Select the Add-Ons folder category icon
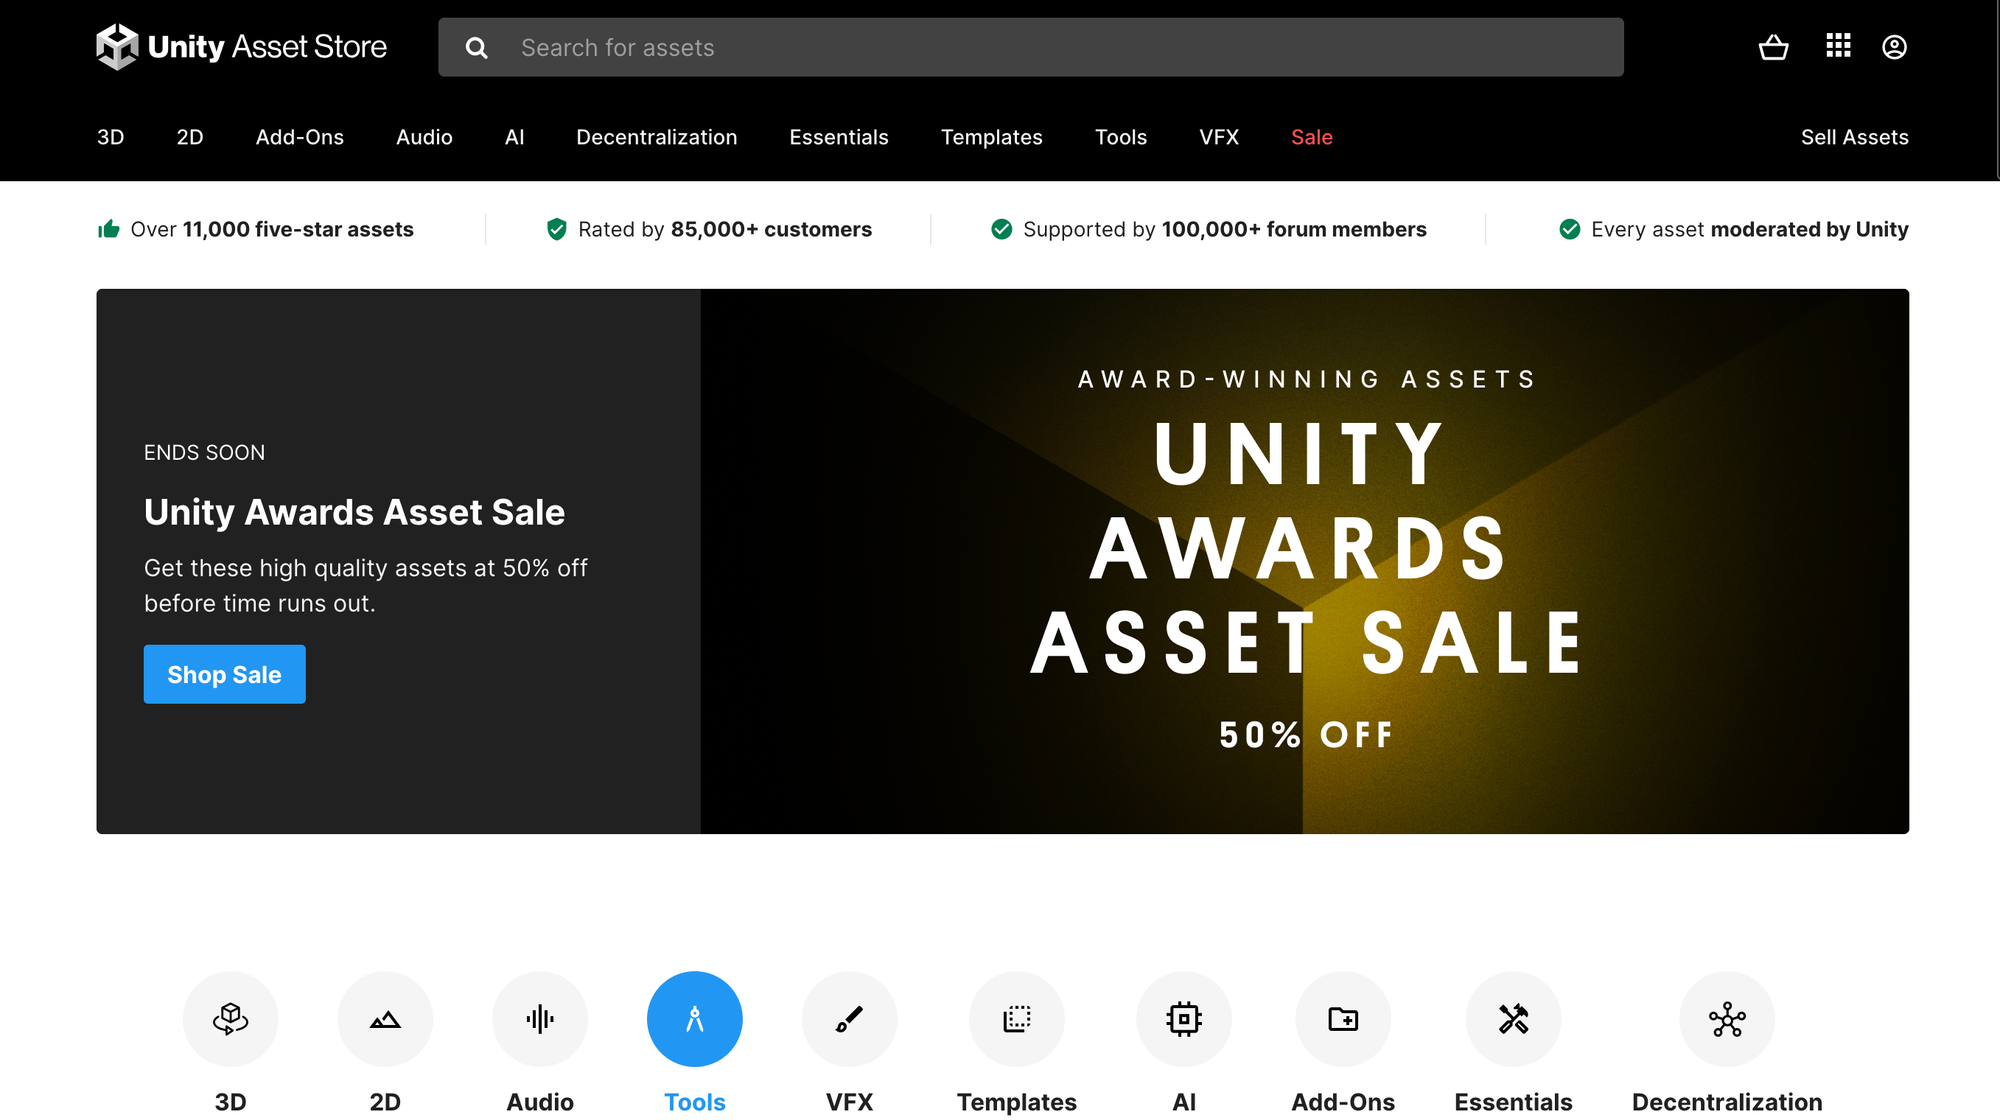This screenshot has width=2000, height=1120. (1343, 1019)
